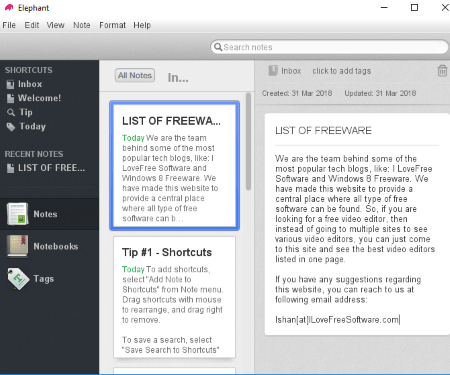Click the Inbox notebook icon in Shortcuts
The width and height of the screenshot is (450, 375).
11,84
